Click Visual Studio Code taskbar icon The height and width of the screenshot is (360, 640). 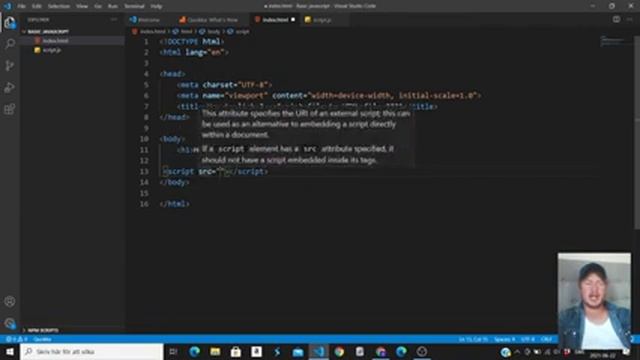319,351
